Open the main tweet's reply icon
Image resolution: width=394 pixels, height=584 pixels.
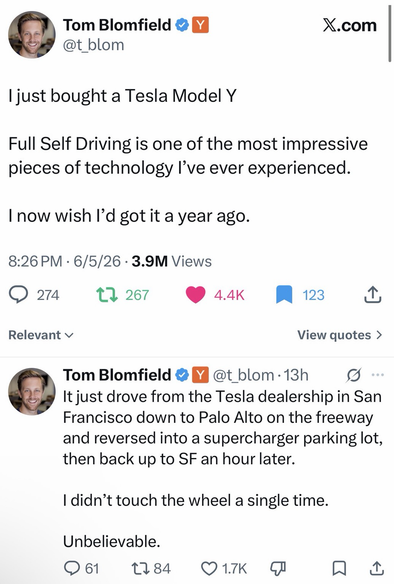click(x=19, y=295)
